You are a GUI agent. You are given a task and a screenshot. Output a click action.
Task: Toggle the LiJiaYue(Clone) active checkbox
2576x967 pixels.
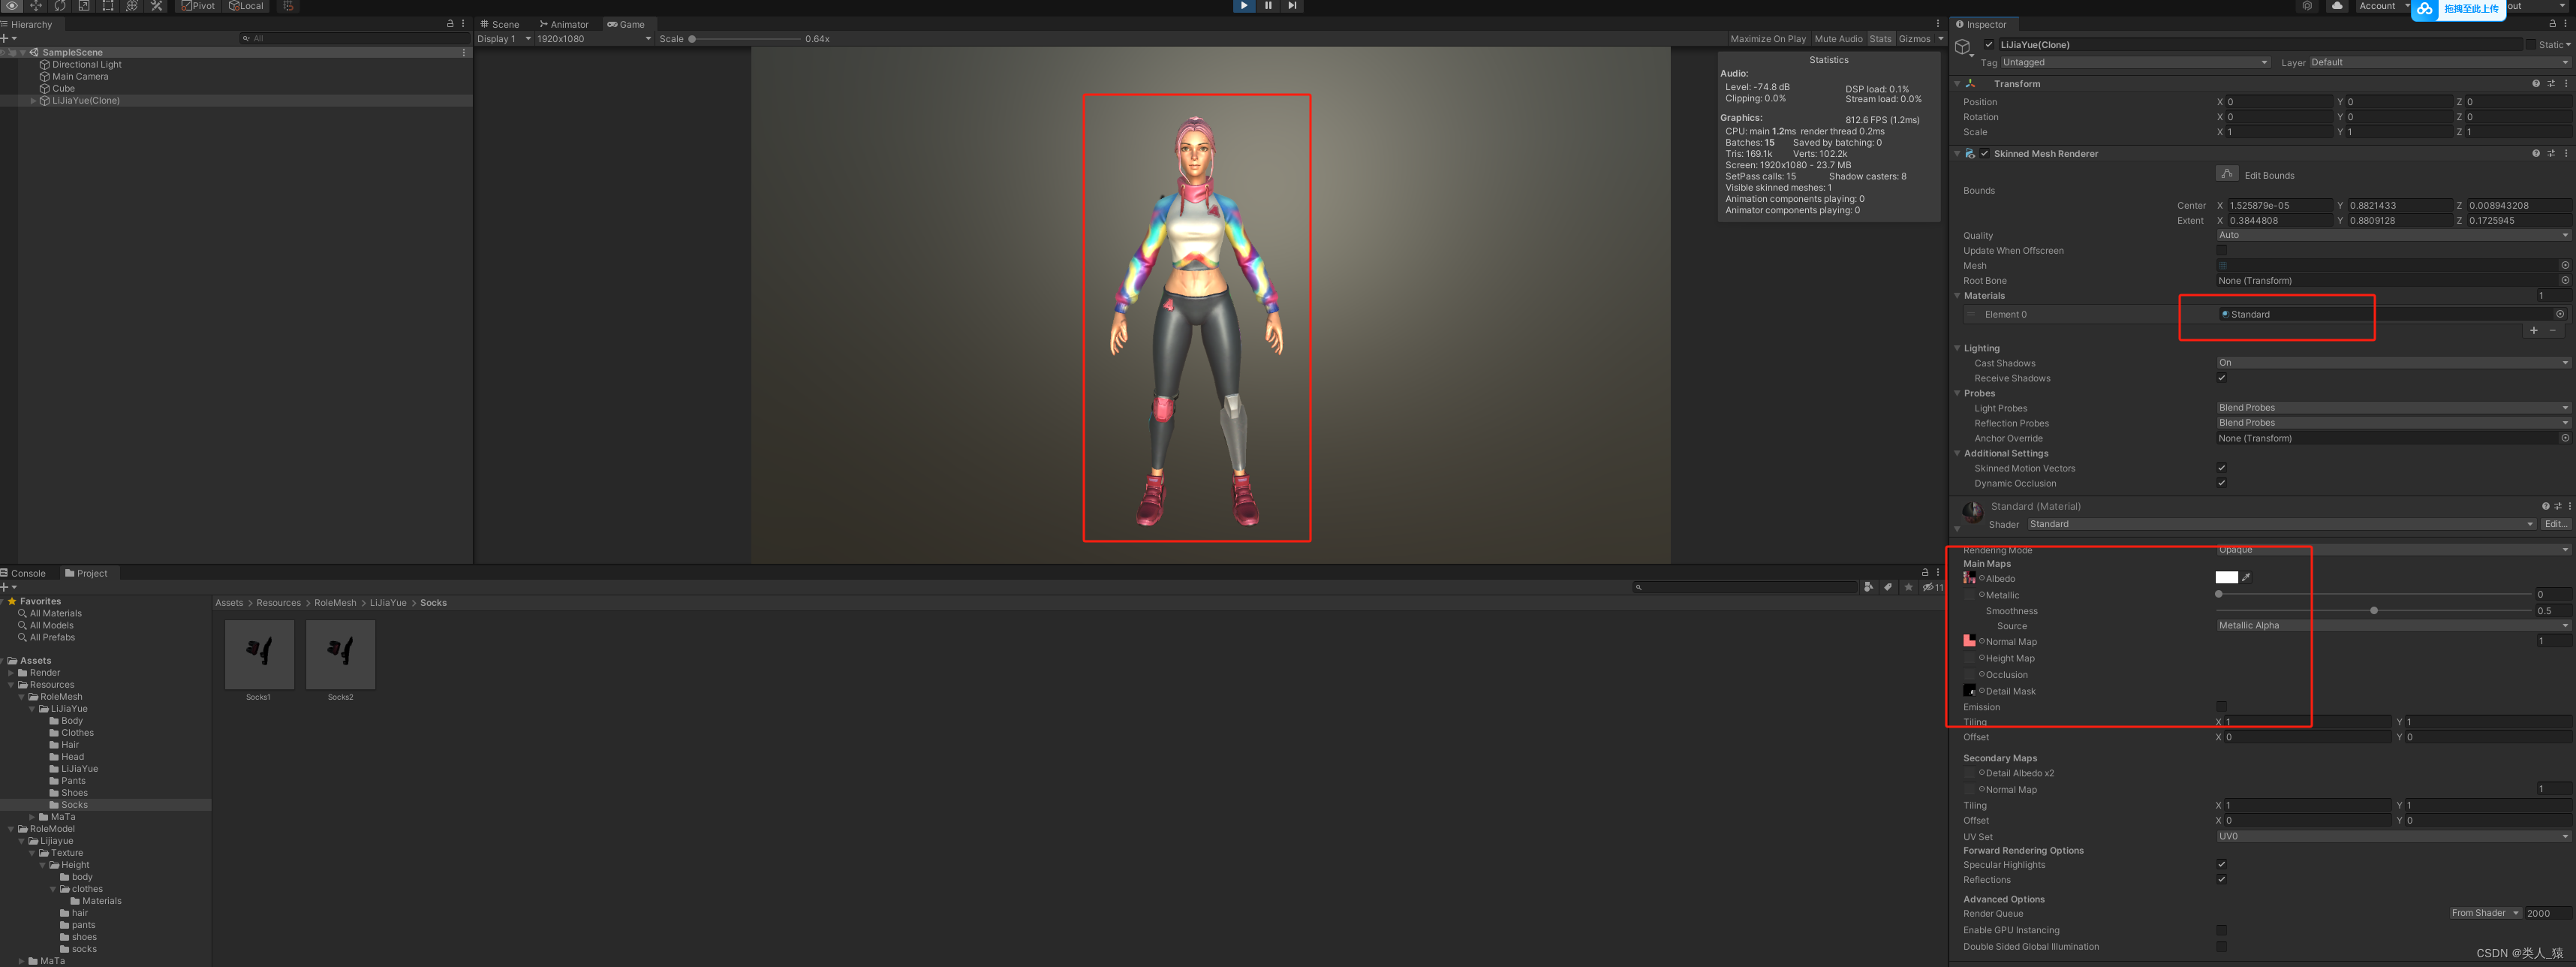(1989, 44)
